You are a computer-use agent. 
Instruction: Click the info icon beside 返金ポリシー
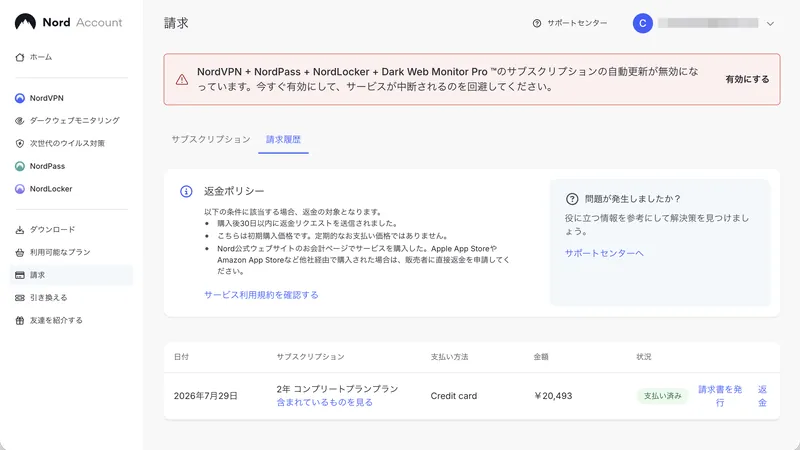(186, 191)
